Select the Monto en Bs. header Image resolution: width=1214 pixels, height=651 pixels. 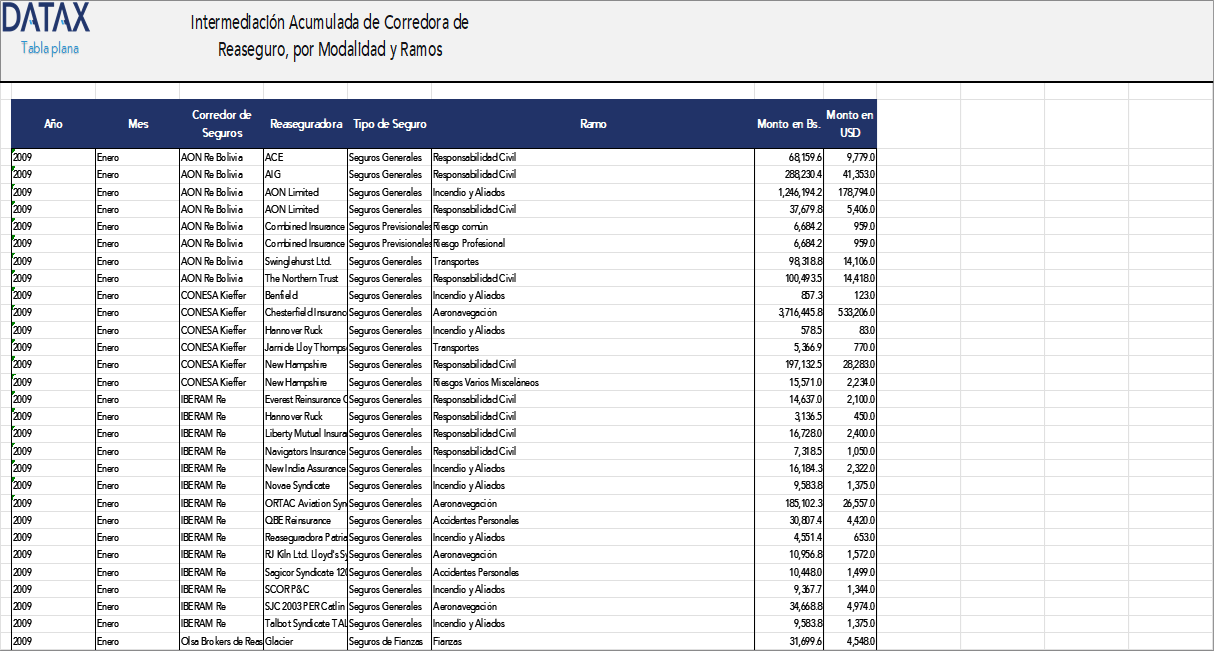tap(789, 124)
